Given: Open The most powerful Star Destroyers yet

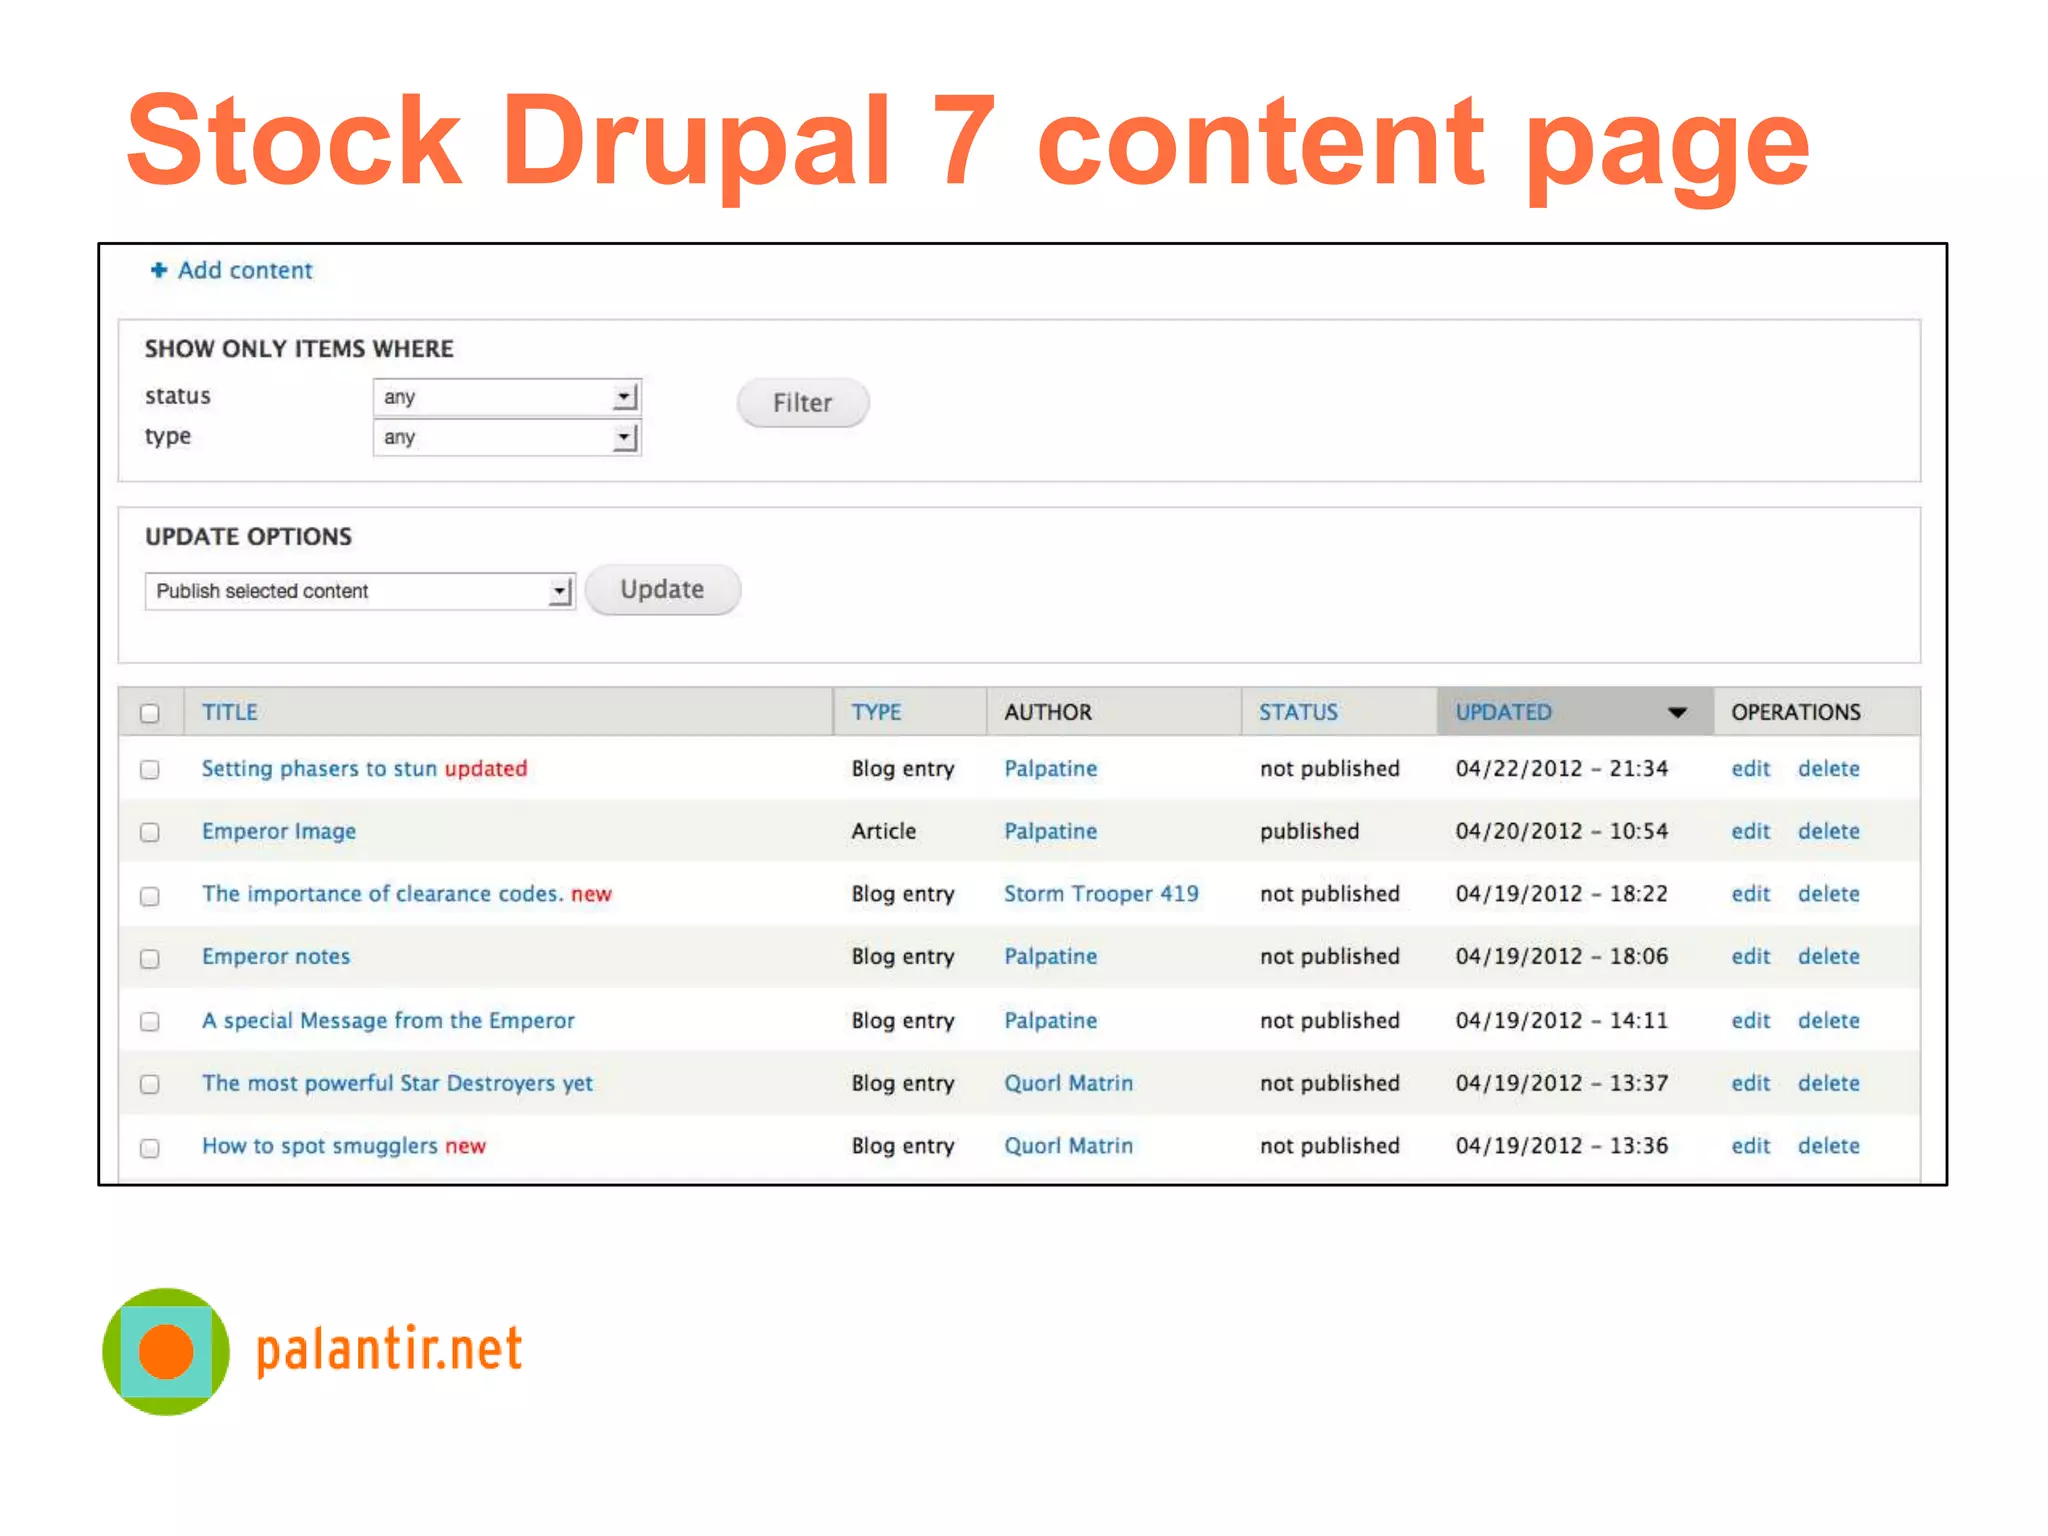Looking at the screenshot, I should 397,1083.
